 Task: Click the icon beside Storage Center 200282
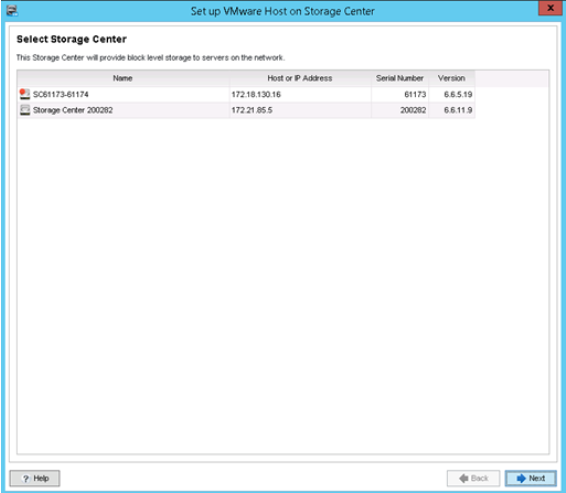point(25,110)
